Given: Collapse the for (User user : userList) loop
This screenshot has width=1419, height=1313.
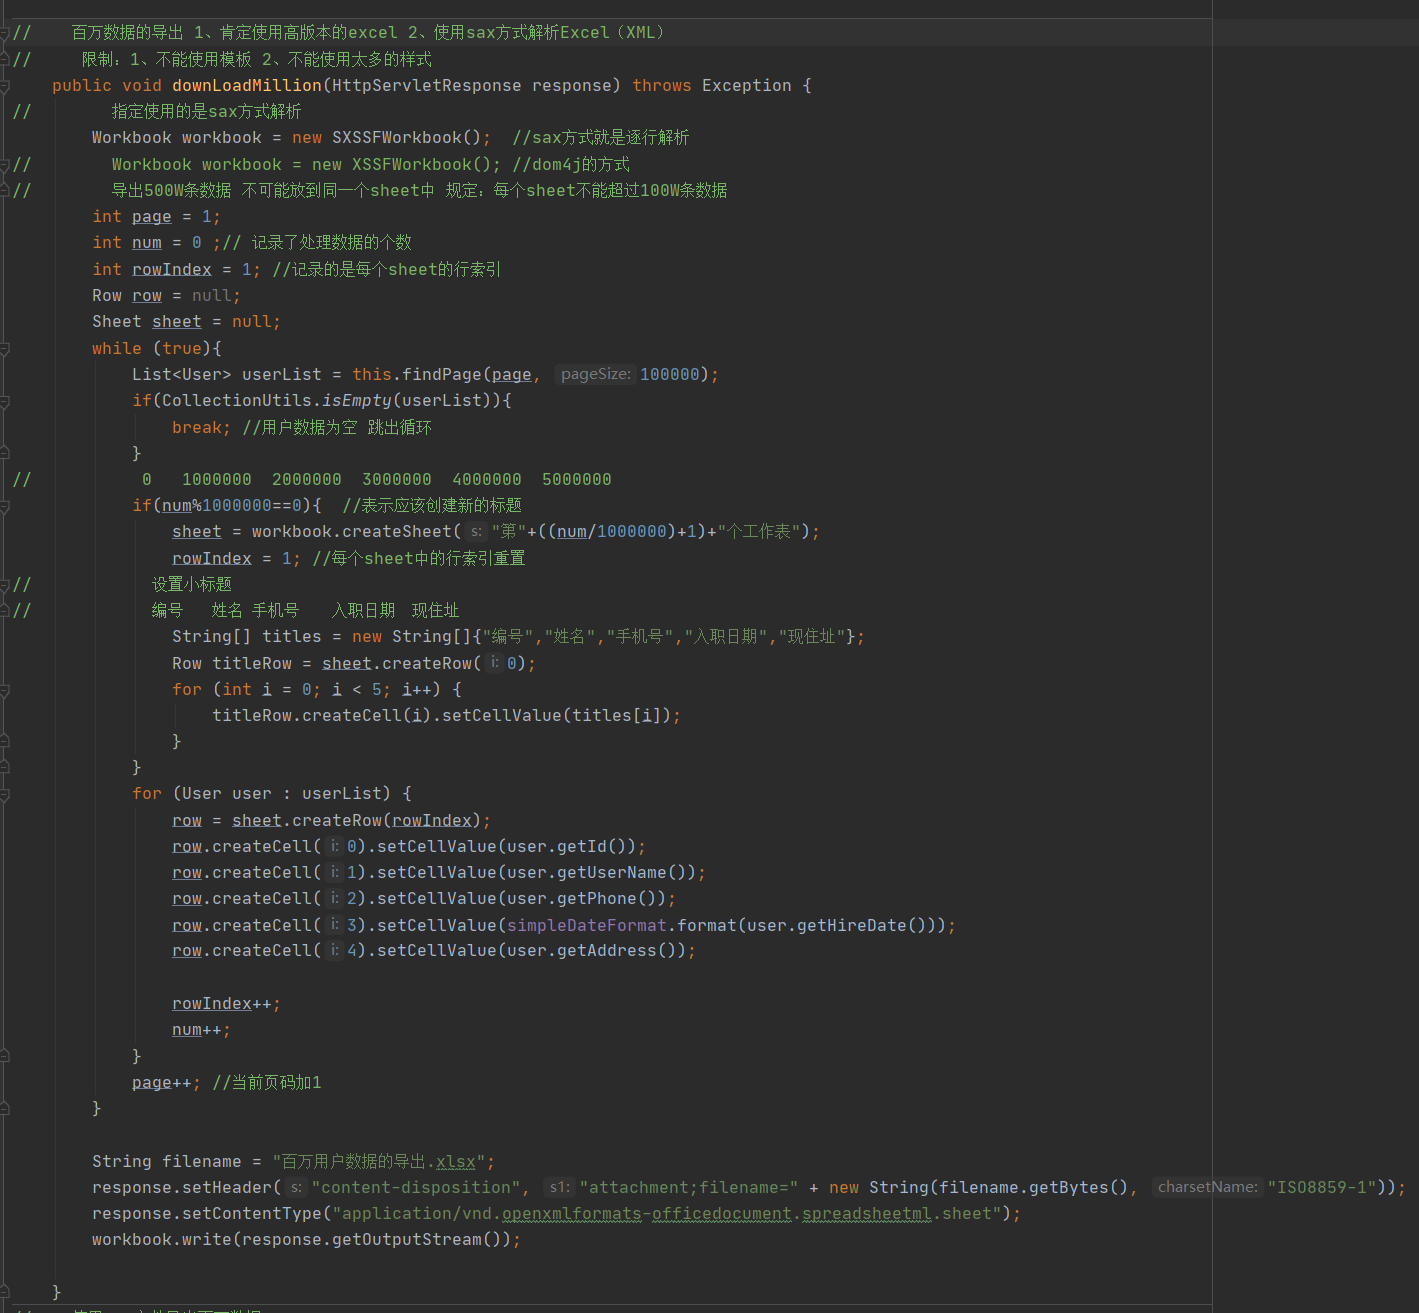Looking at the screenshot, I should click(4, 794).
